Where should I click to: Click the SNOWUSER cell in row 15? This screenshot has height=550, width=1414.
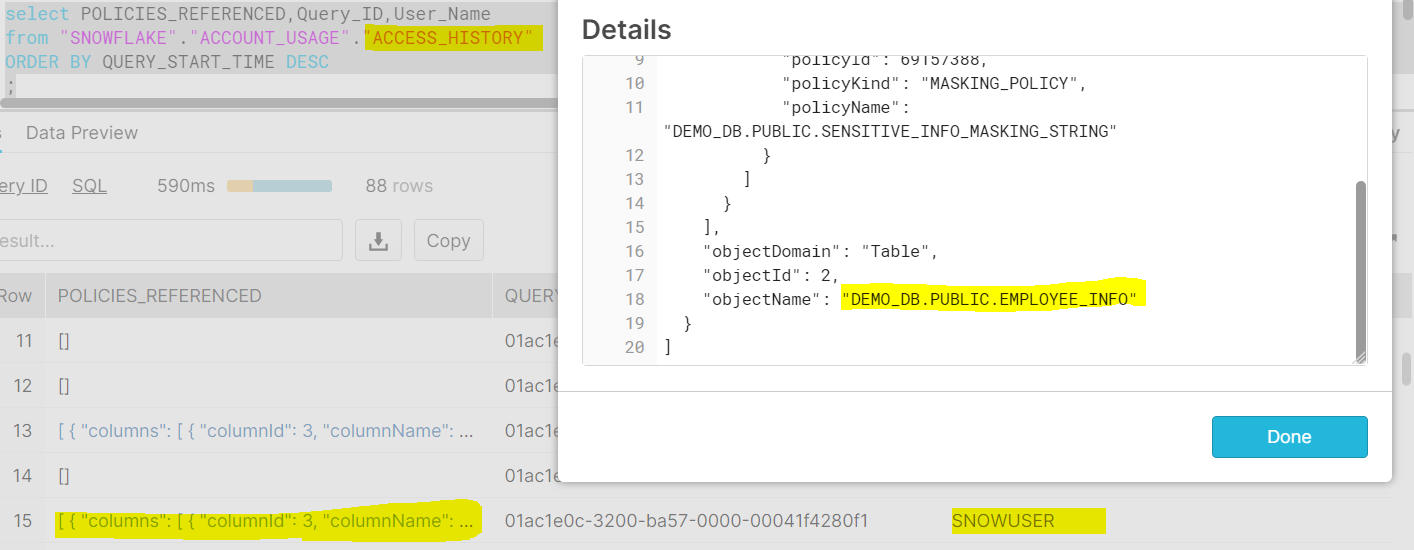tap(1002, 521)
